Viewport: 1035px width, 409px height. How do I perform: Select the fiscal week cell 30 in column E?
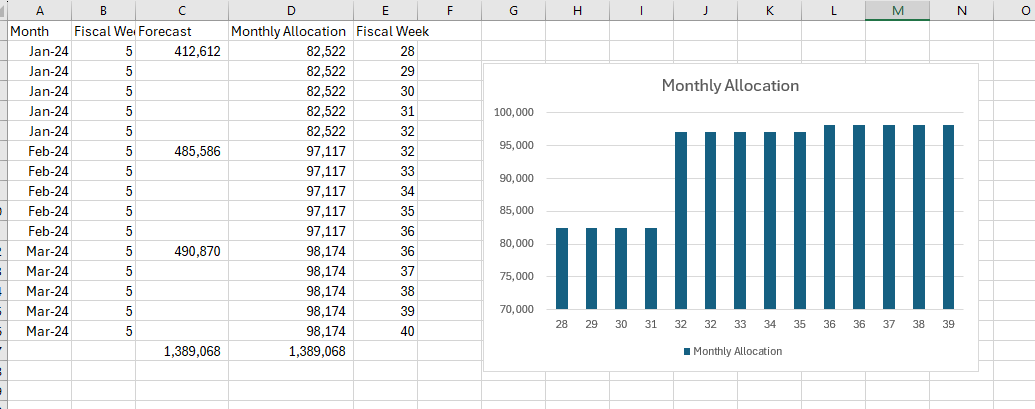tap(385, 91)
